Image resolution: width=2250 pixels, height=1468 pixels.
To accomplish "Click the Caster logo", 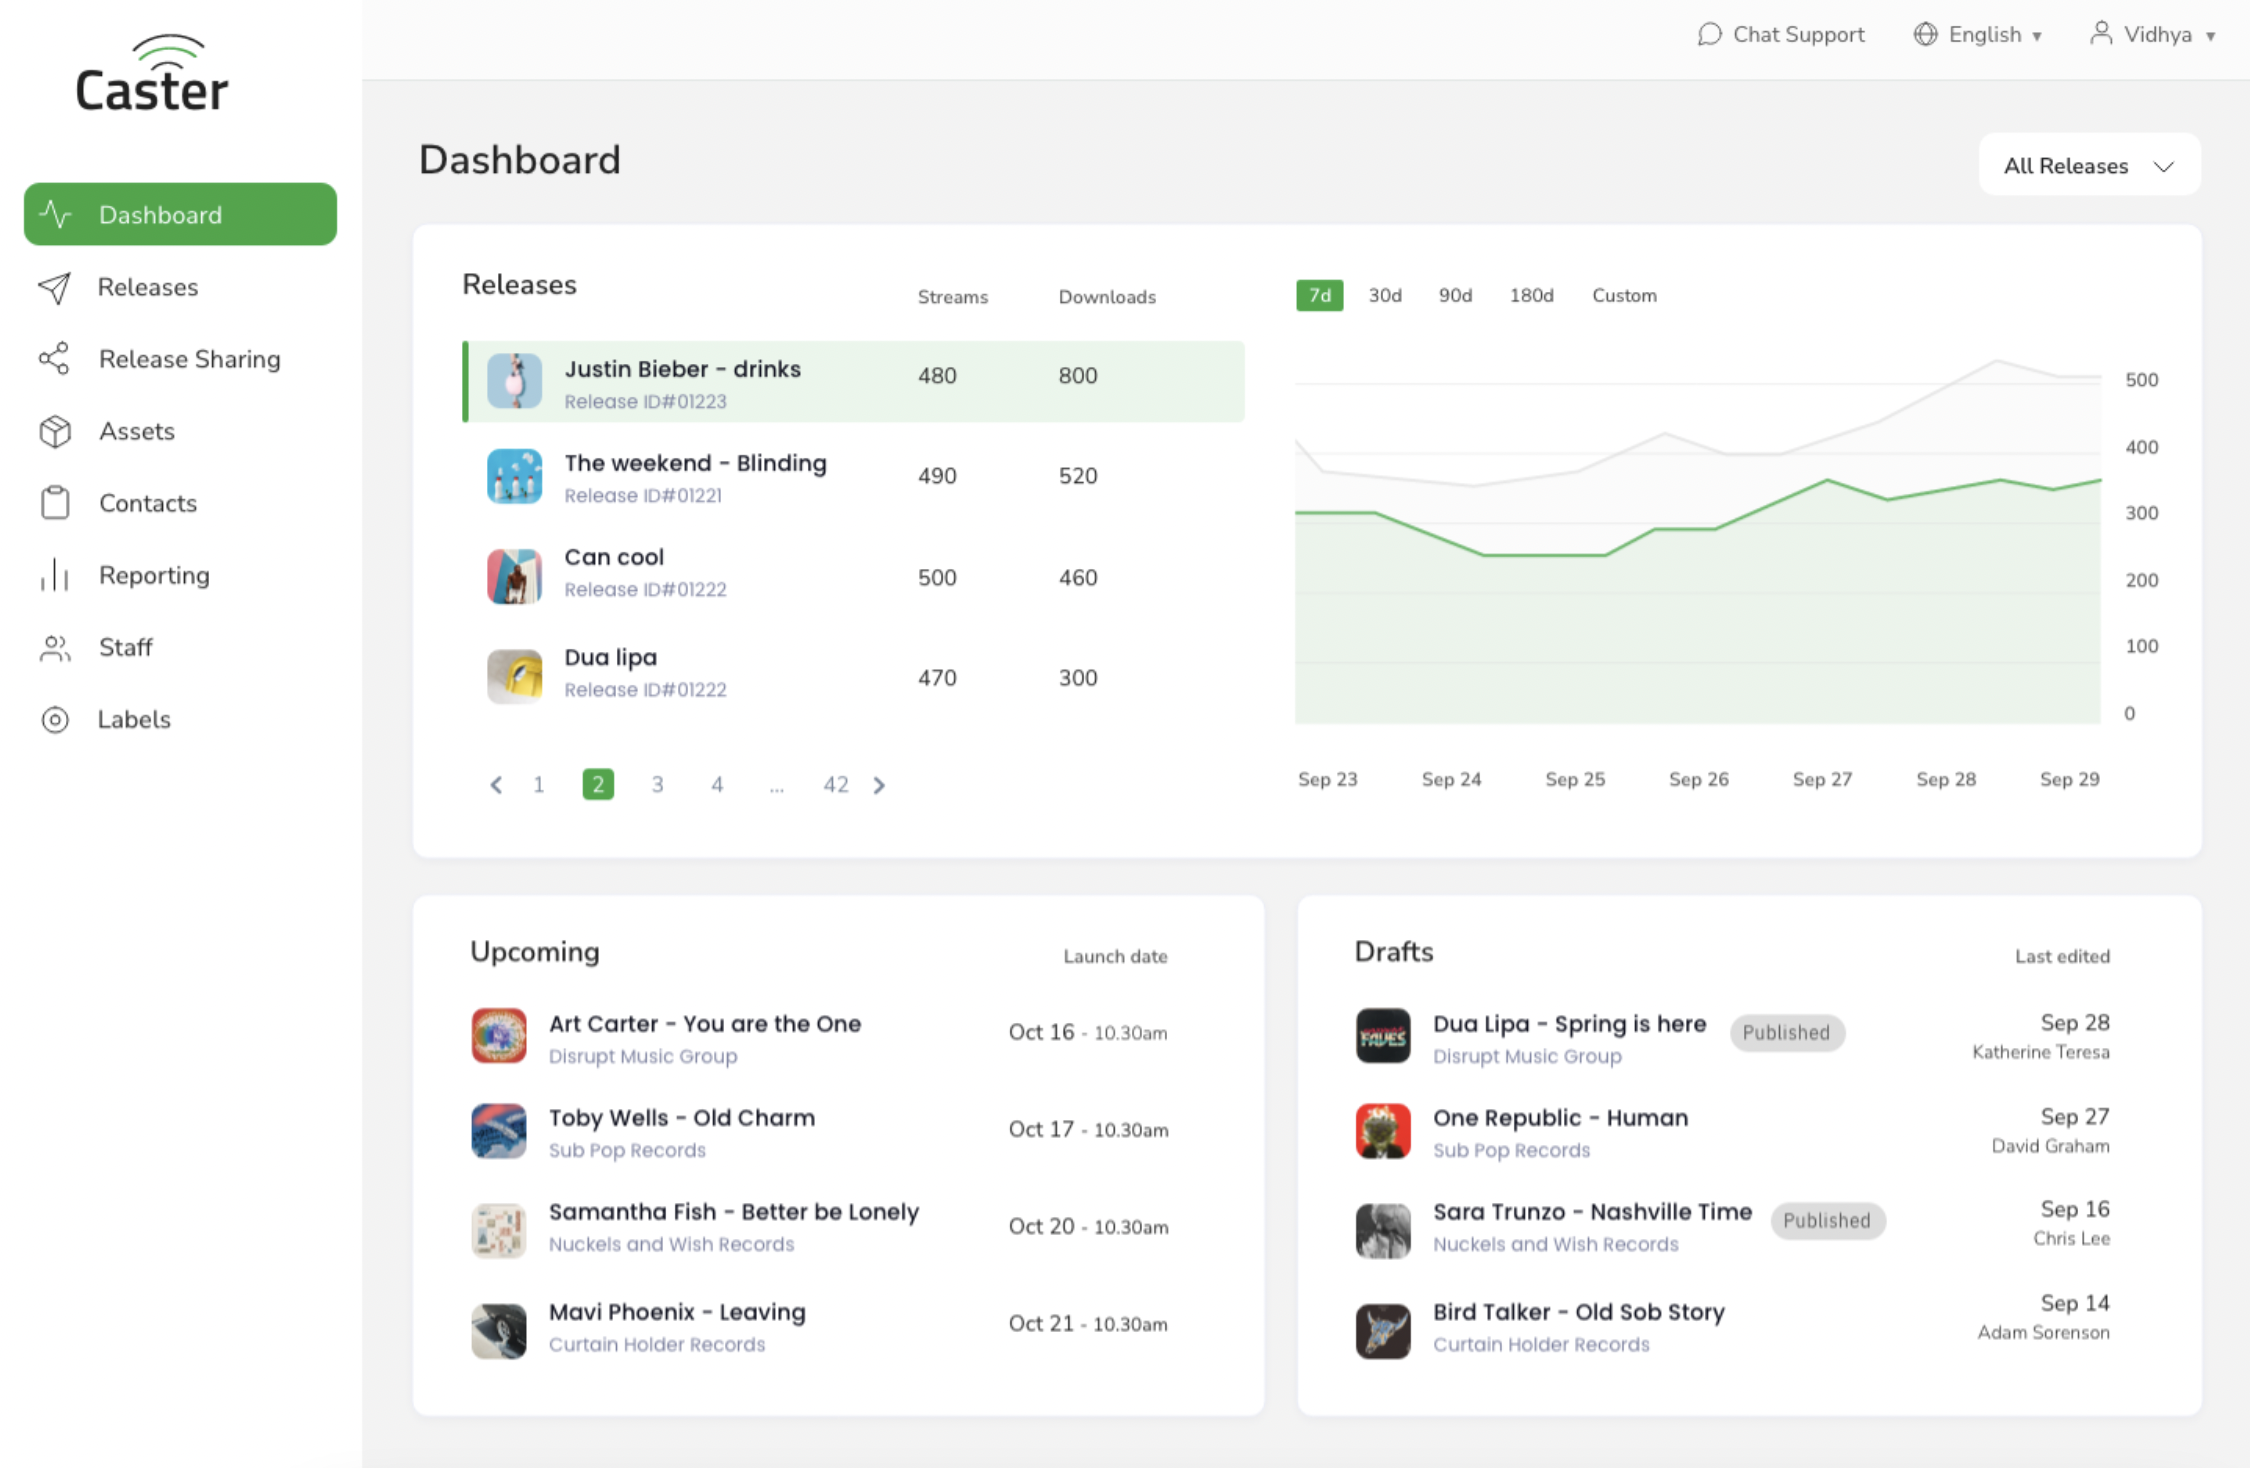I will (x=152, y=73).
